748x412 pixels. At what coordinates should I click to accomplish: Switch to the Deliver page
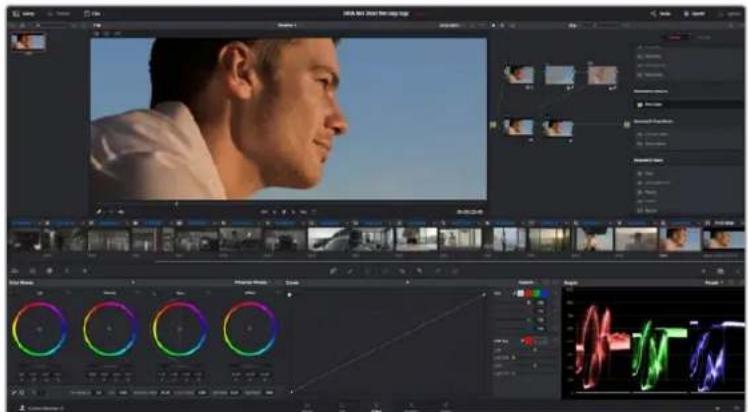pyautogui.click(x=445, y=406)
